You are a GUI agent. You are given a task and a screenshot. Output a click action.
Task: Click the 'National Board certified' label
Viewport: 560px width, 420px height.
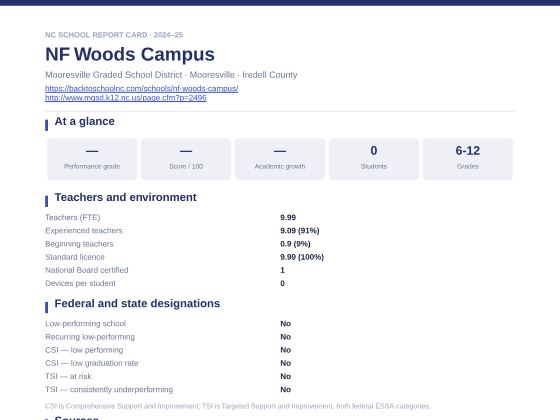point(87,270)
